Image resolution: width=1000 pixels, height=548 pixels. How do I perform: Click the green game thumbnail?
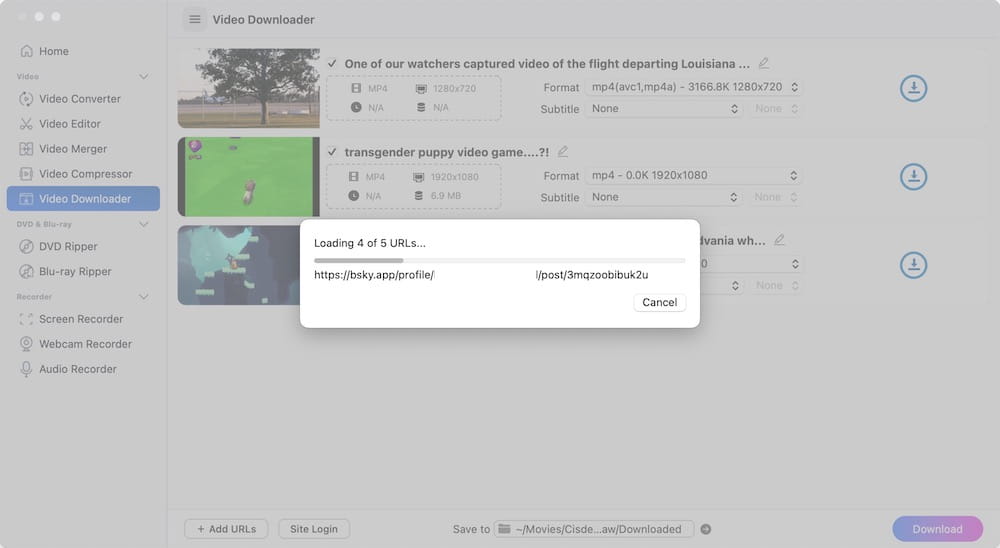249,177
